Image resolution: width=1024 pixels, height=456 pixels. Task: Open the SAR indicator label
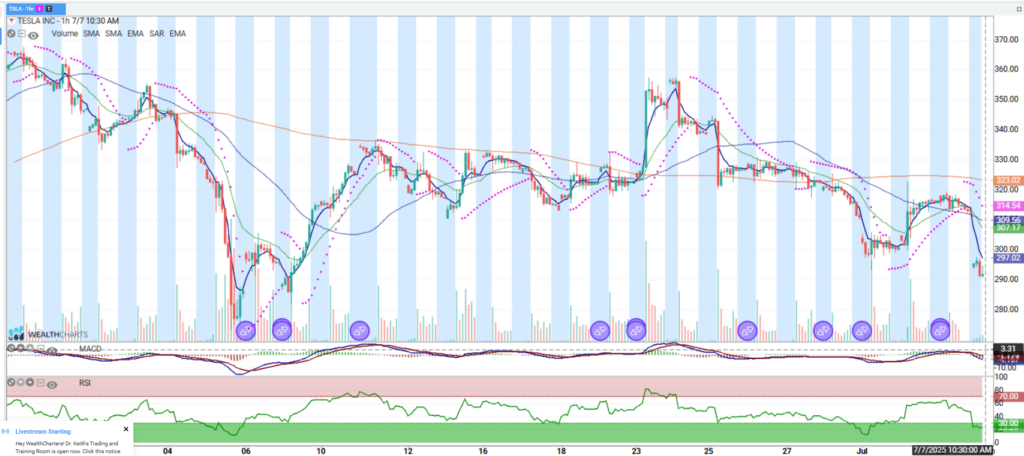[x=157, y=33]
